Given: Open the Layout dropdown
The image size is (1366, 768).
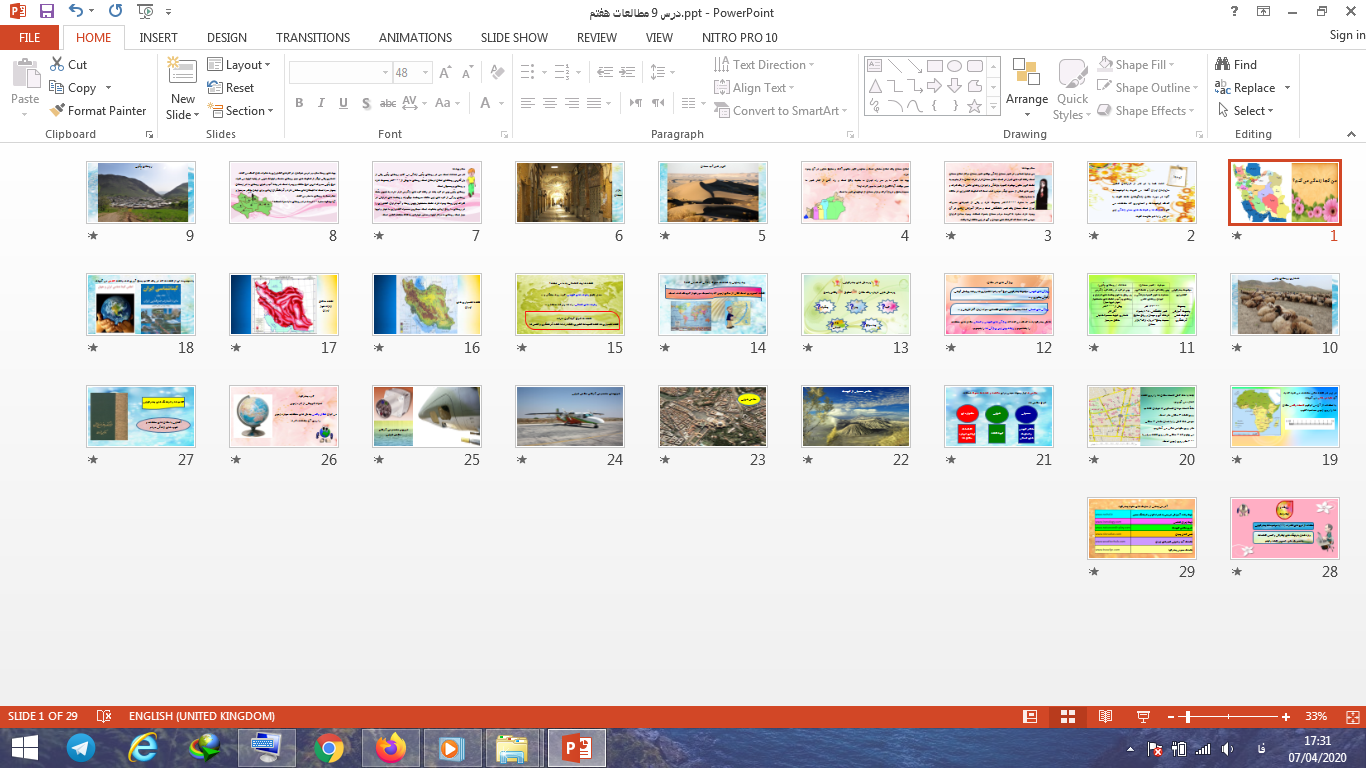Looking at the screenshot, I should pos(239,64).
